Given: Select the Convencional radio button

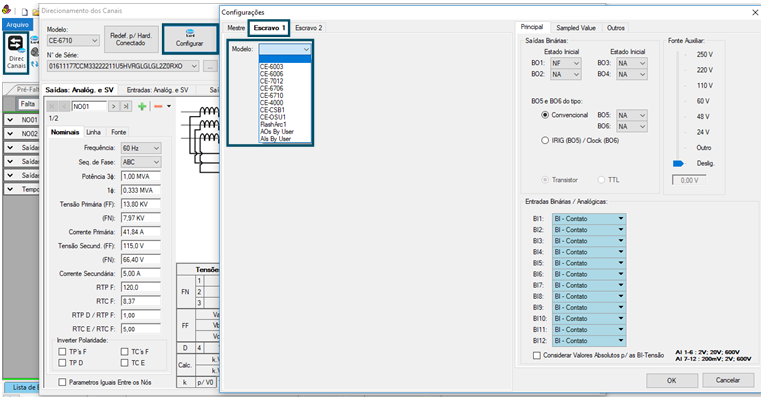Looking at the screenshot, I should pos(545,116).
